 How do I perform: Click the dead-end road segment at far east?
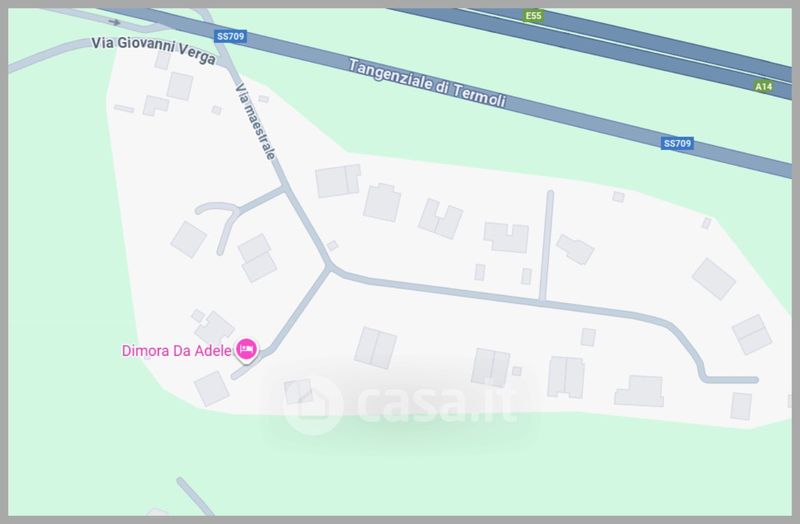click(730, 380)
